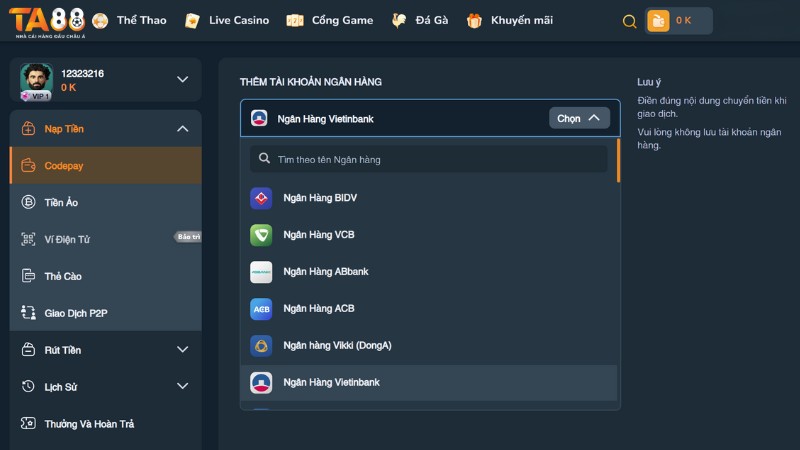The image size is (800, 450).
Task: Click the bank search magnifier icon
Action: click(264, 159)
